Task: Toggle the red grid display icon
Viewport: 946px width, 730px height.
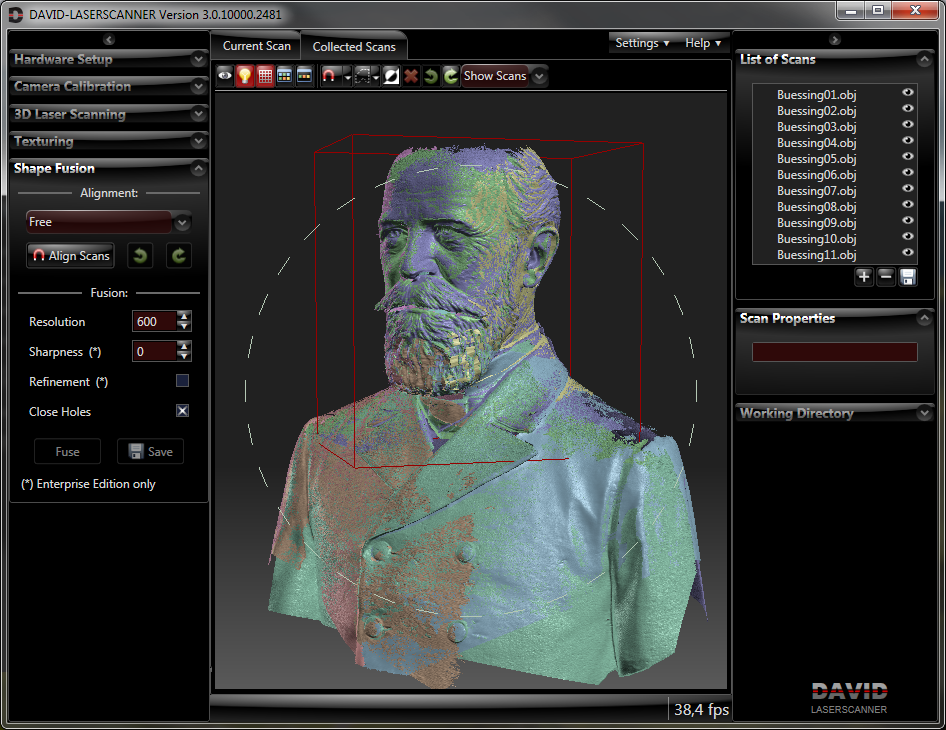Action: (265, 76)
